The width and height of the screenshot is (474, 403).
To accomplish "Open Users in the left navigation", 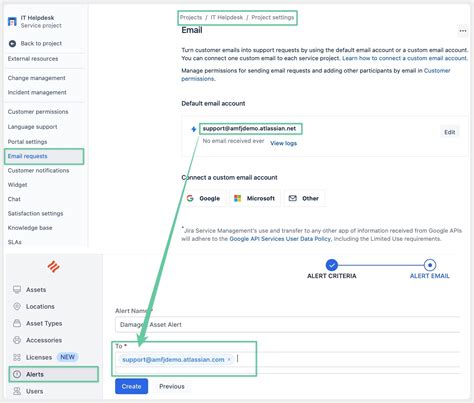I will pyautogui.click(x=34, y=391).
